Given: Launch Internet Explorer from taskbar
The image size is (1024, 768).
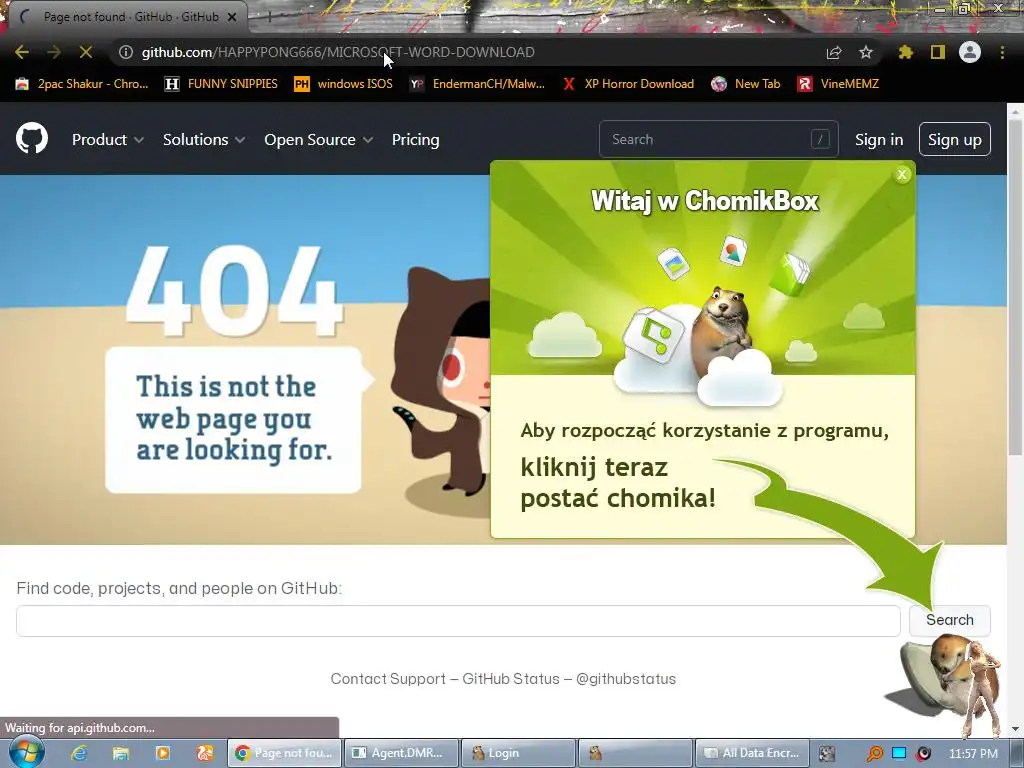Looking at the screenshot, I should tap(79, 753).
